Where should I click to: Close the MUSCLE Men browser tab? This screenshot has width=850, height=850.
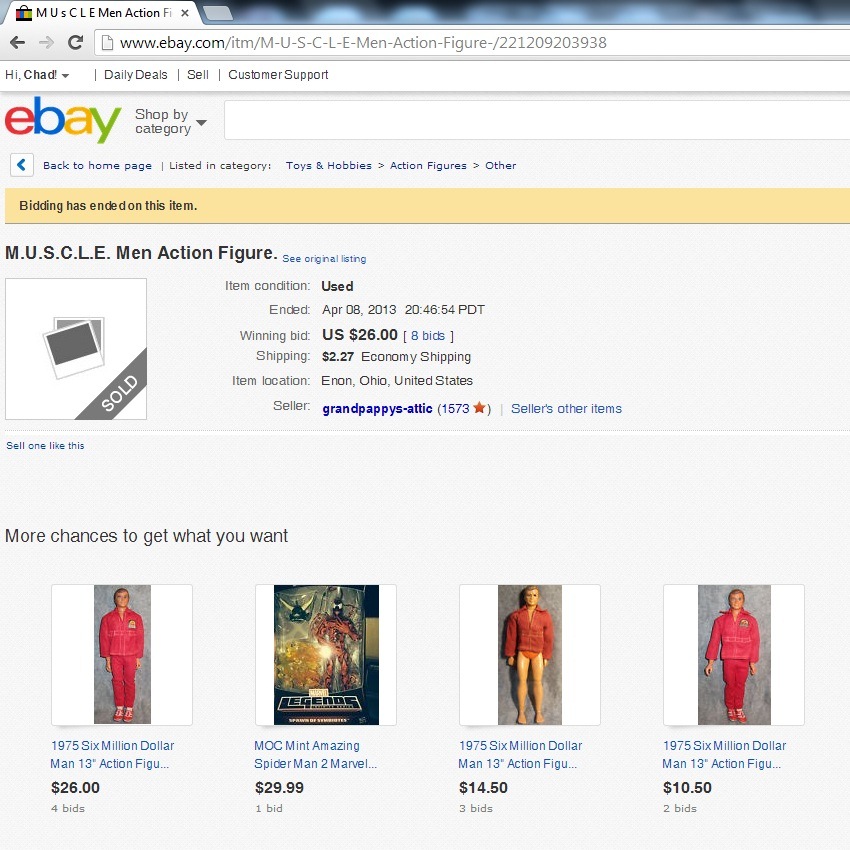coord(185,13)
